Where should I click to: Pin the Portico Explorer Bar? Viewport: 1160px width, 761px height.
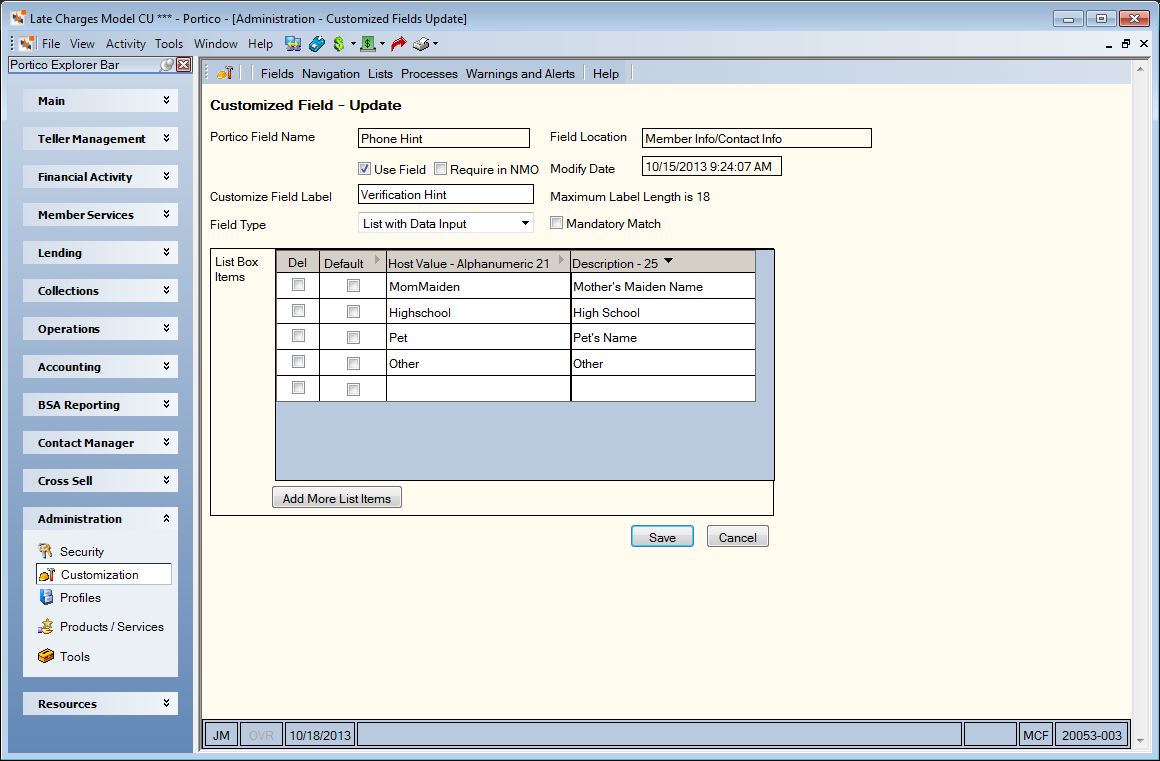[167, 65]
